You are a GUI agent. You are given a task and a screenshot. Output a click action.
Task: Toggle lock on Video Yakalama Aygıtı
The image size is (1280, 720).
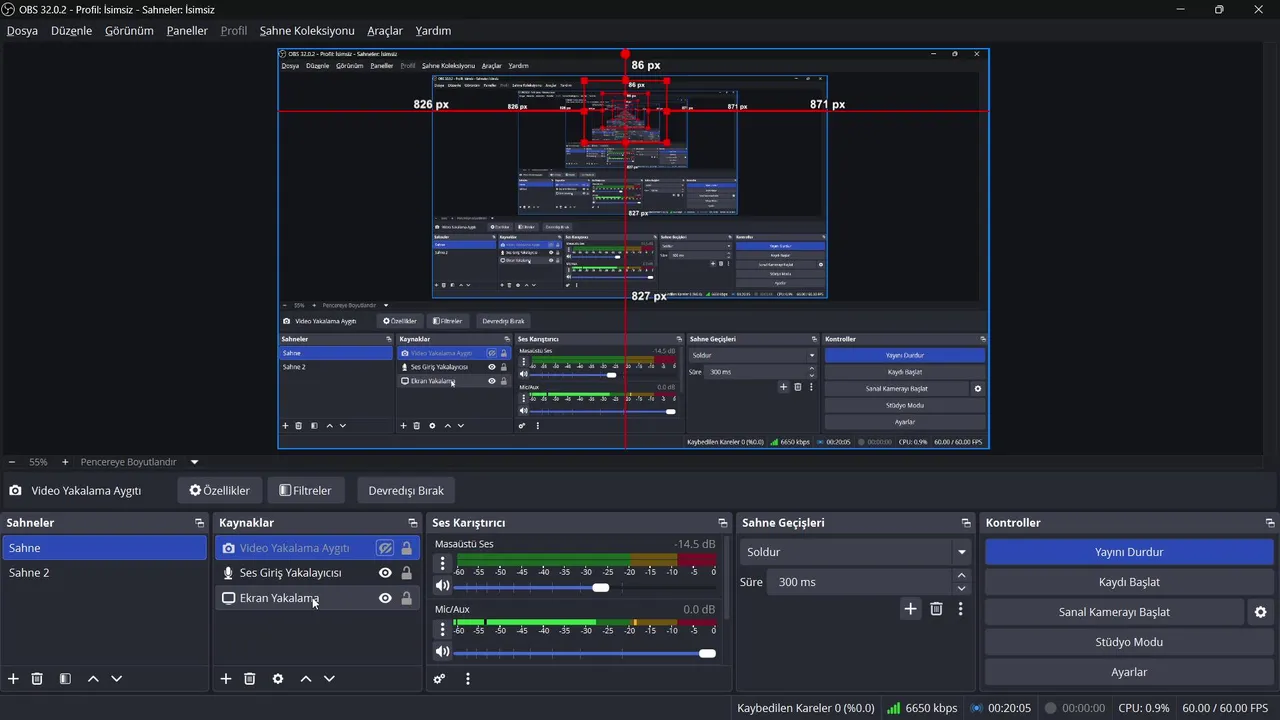coord(406,548)
